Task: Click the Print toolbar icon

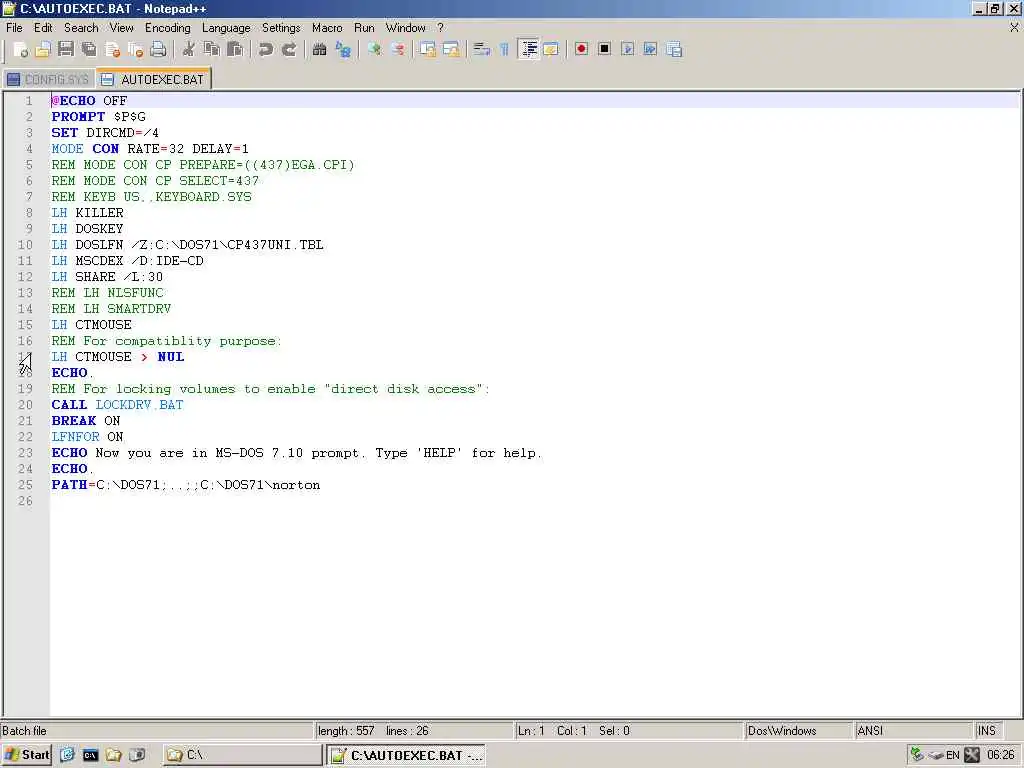Action: coord(158,50)
